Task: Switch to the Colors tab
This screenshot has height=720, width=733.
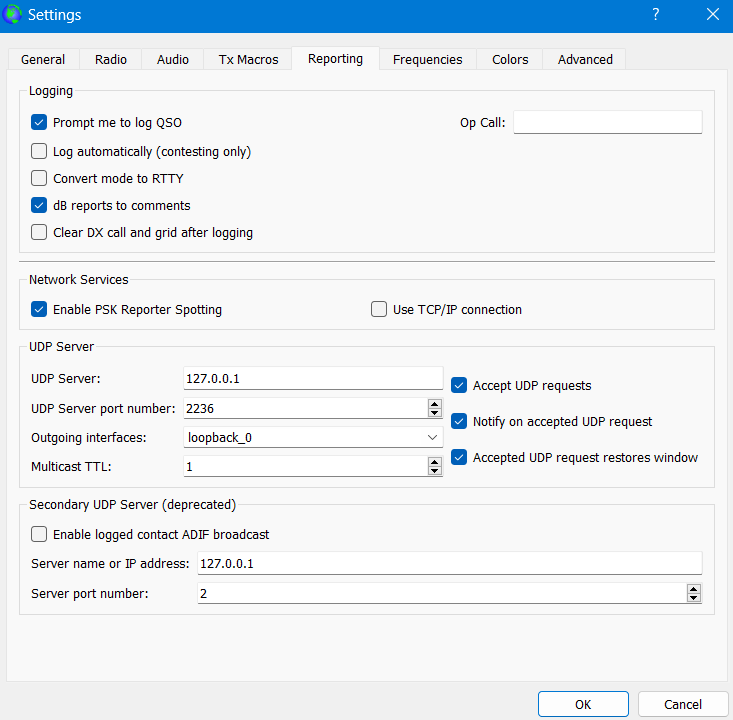Action: (510, 59)
